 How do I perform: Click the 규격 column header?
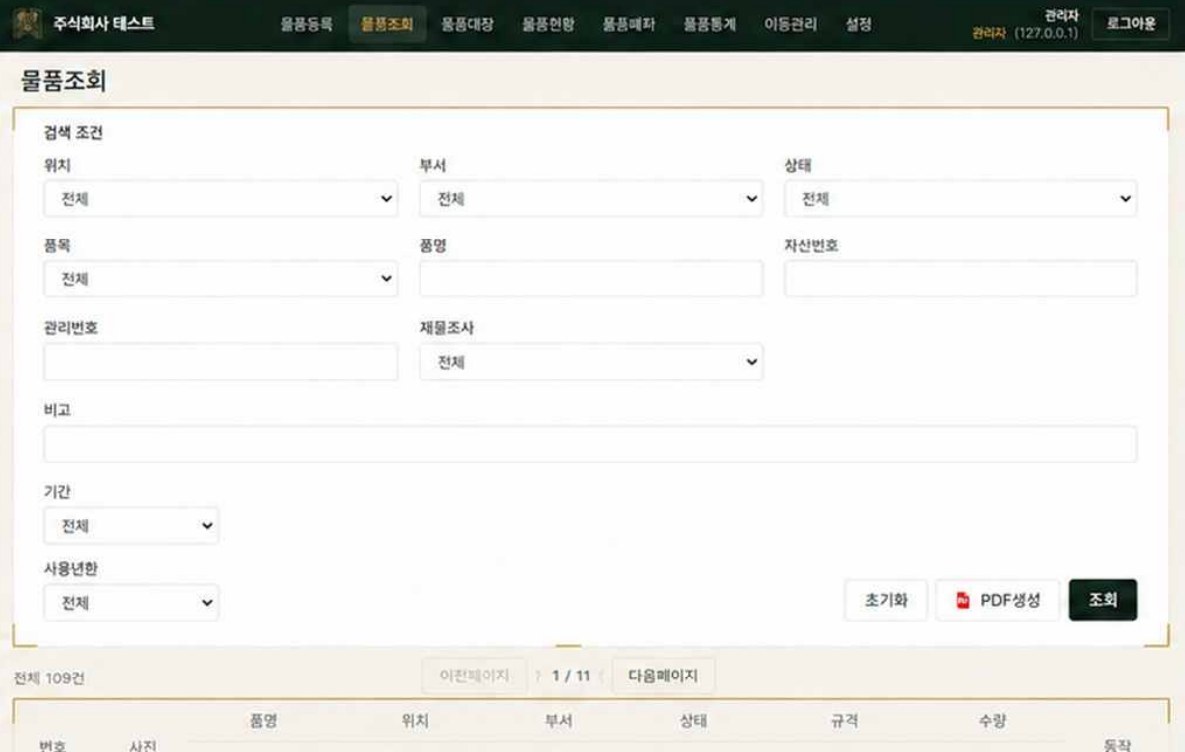[844, 721]
